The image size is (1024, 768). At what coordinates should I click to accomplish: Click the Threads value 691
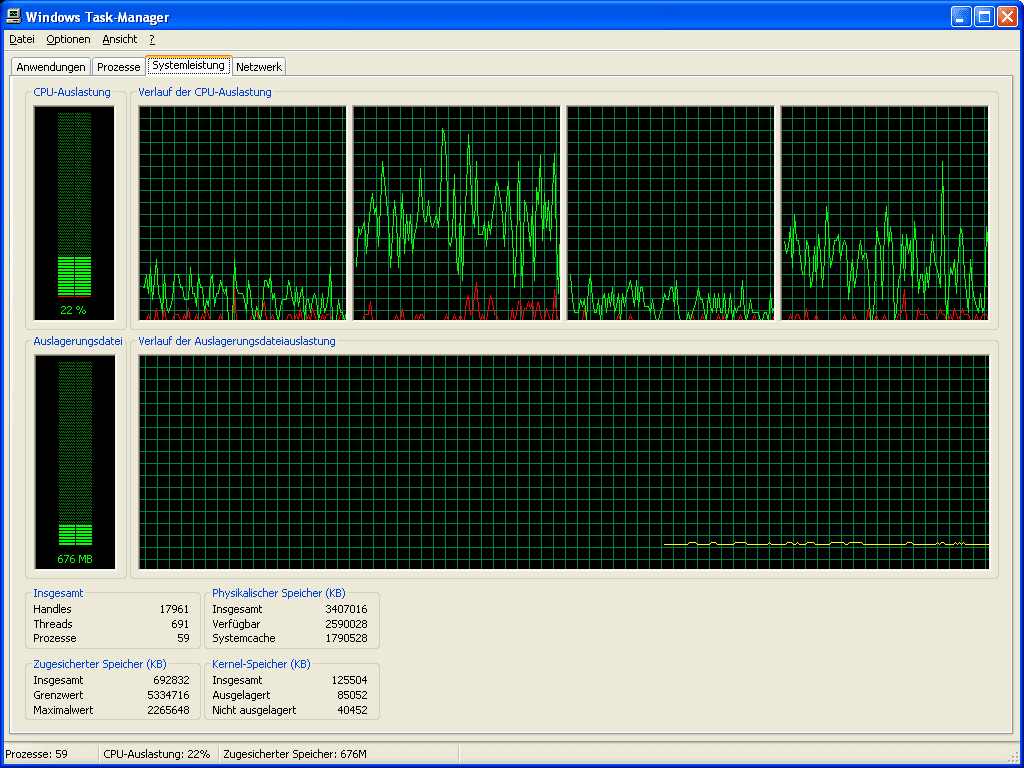coord(180,624)
